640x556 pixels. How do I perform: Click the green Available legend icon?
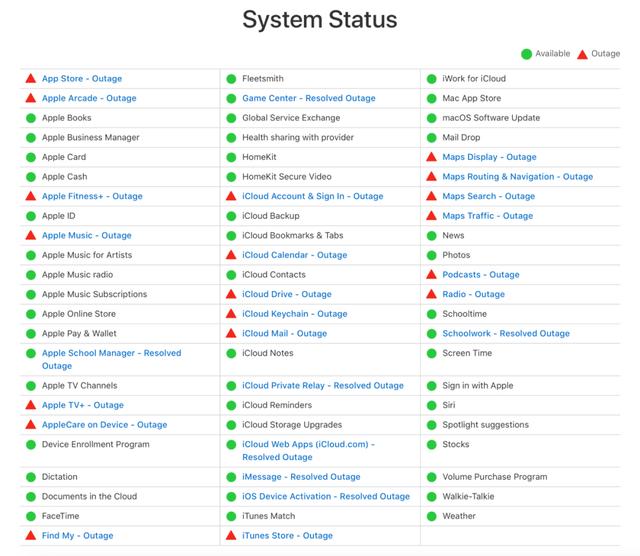(526, 54)
